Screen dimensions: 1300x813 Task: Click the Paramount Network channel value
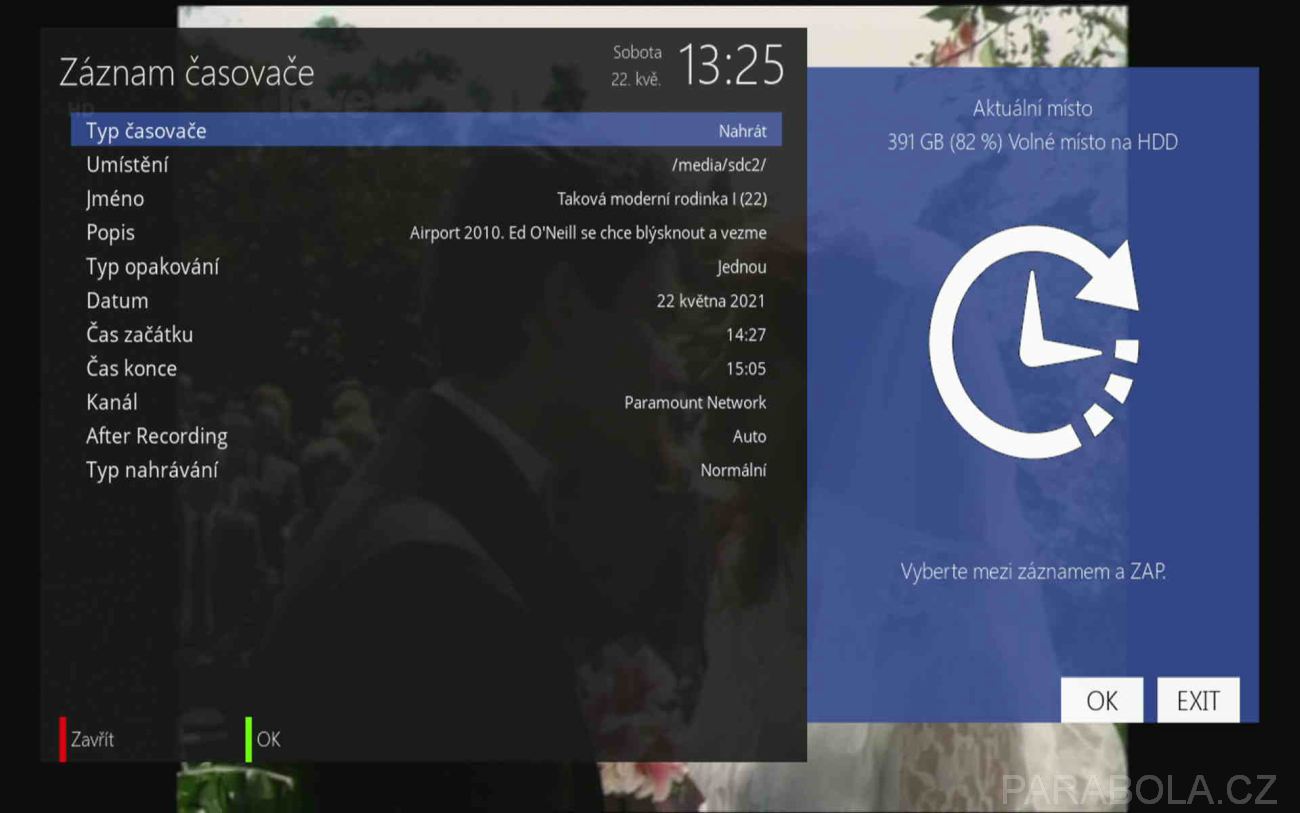click(695, 403)
